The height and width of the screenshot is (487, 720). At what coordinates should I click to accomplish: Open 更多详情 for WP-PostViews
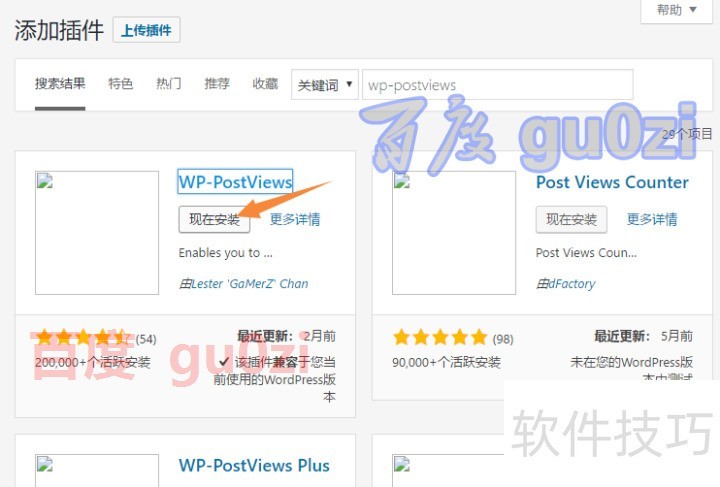295,219
